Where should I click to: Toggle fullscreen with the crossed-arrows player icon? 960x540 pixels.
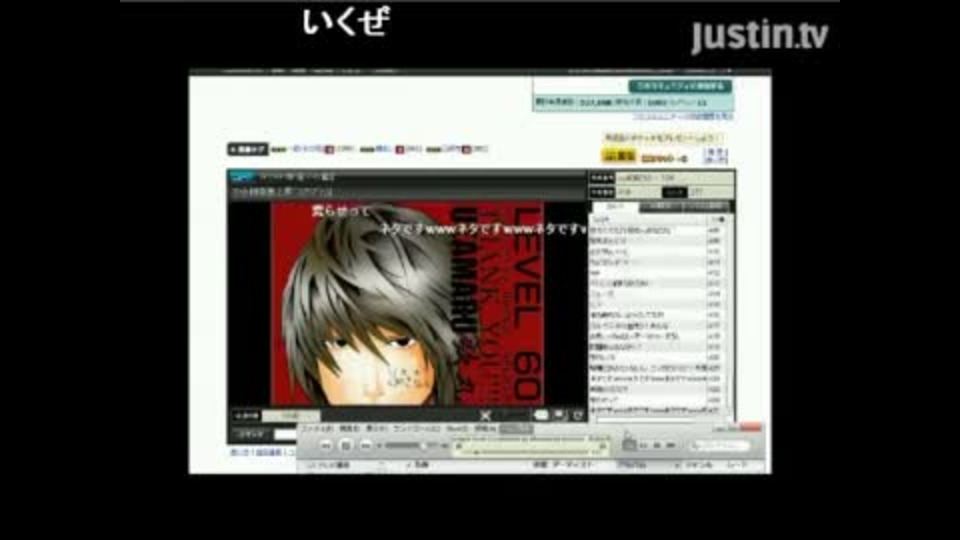tap(486, 416)
